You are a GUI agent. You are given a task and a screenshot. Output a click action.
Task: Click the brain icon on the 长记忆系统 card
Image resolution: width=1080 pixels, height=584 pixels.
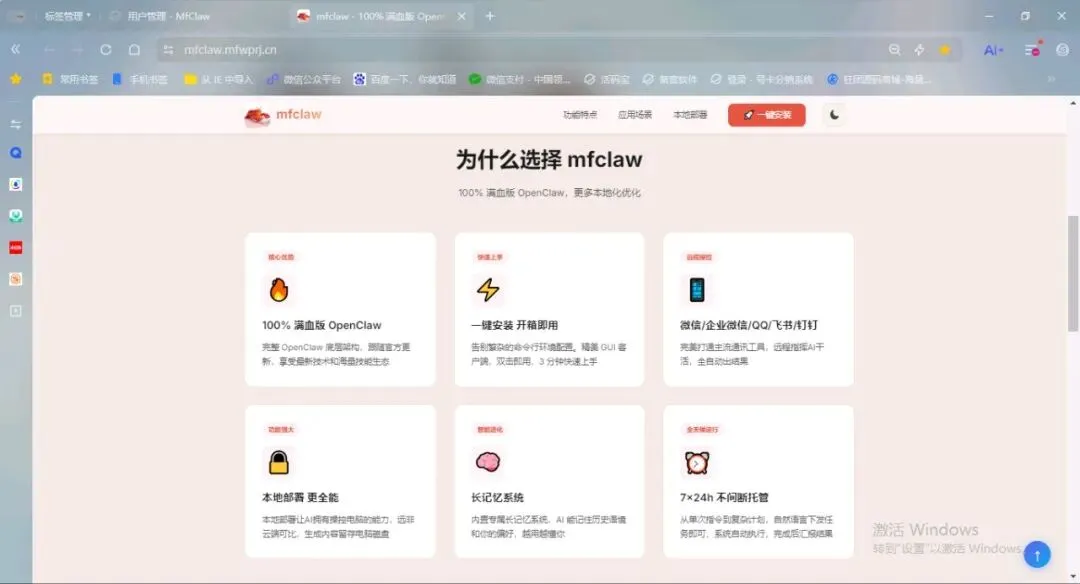488,461
